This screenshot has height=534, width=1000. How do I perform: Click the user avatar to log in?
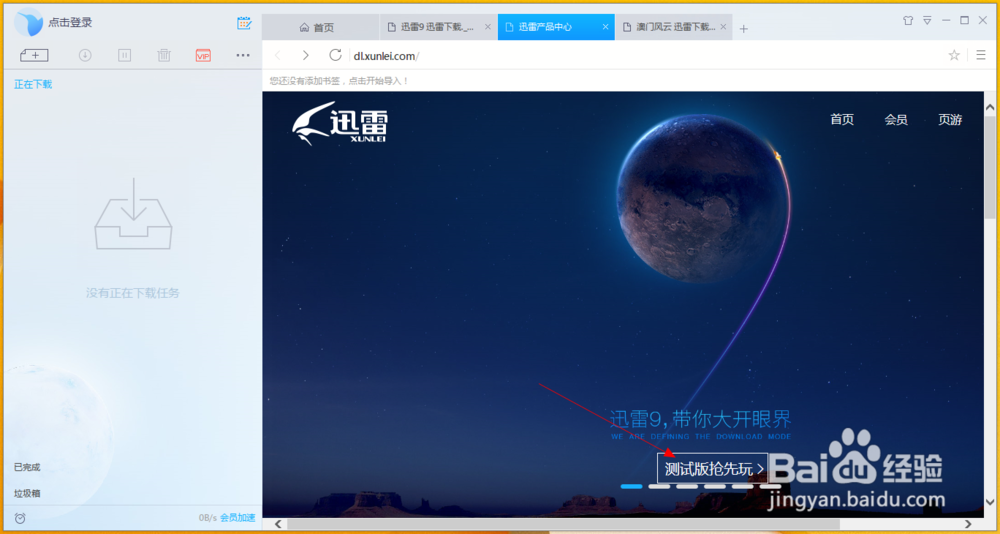(29, 22)
